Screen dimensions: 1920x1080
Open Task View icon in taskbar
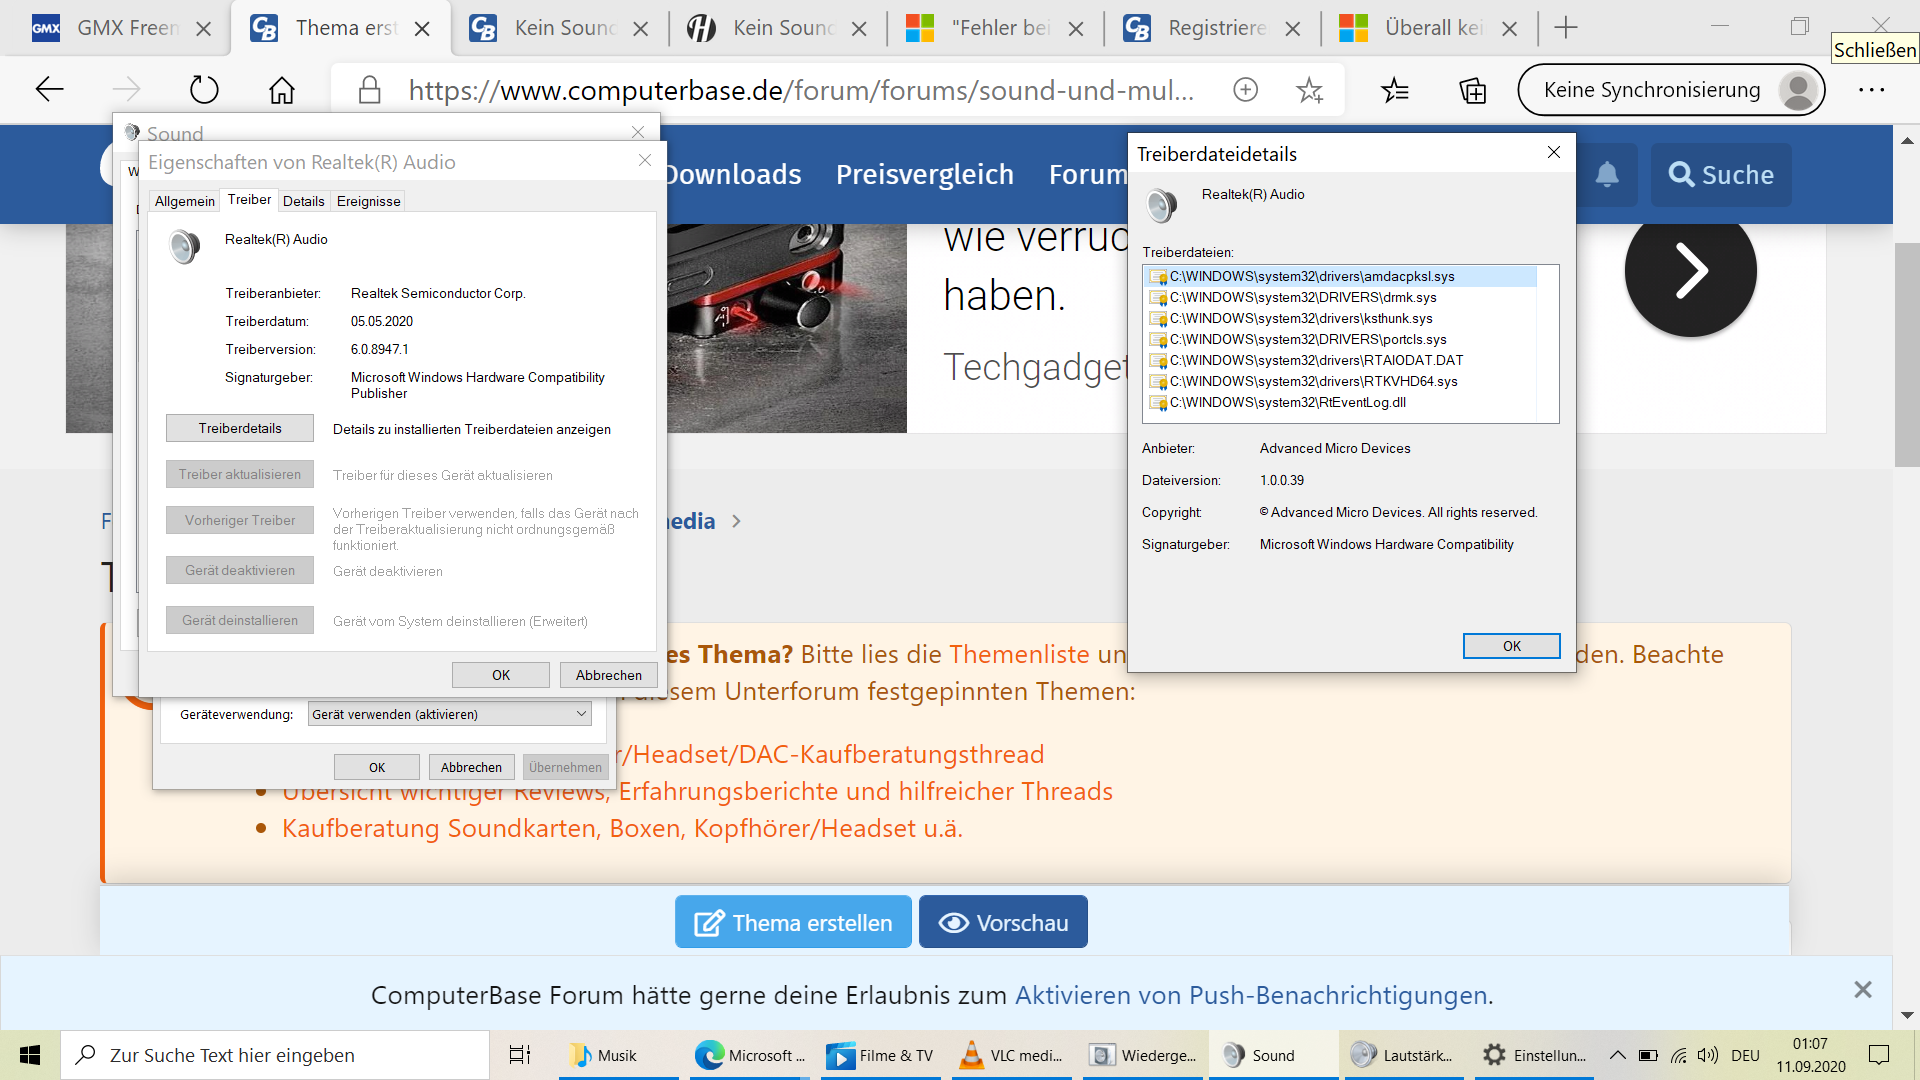pyautogui.click(x=520, y=1055)
